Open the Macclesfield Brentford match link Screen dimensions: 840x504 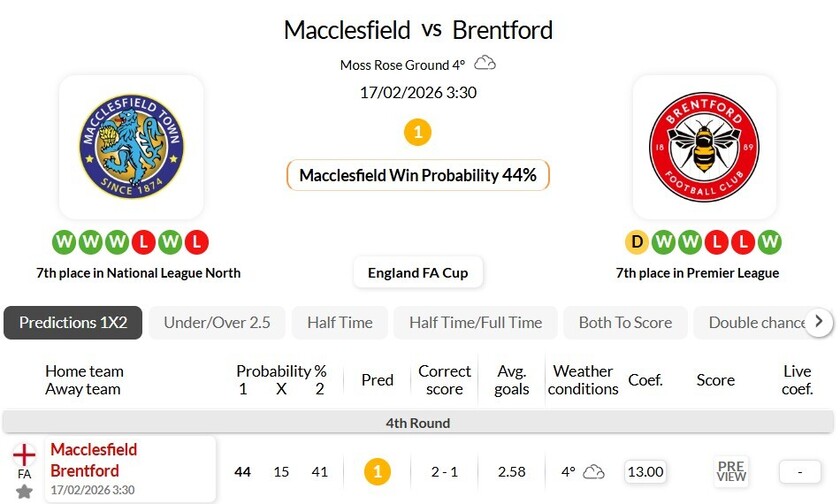click(x=94, y=460)
